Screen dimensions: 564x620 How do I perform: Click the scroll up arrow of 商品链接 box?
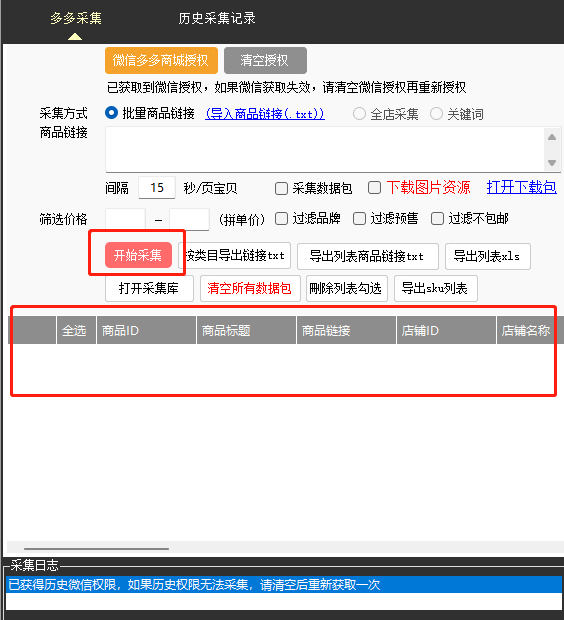[x=552, y=137]
